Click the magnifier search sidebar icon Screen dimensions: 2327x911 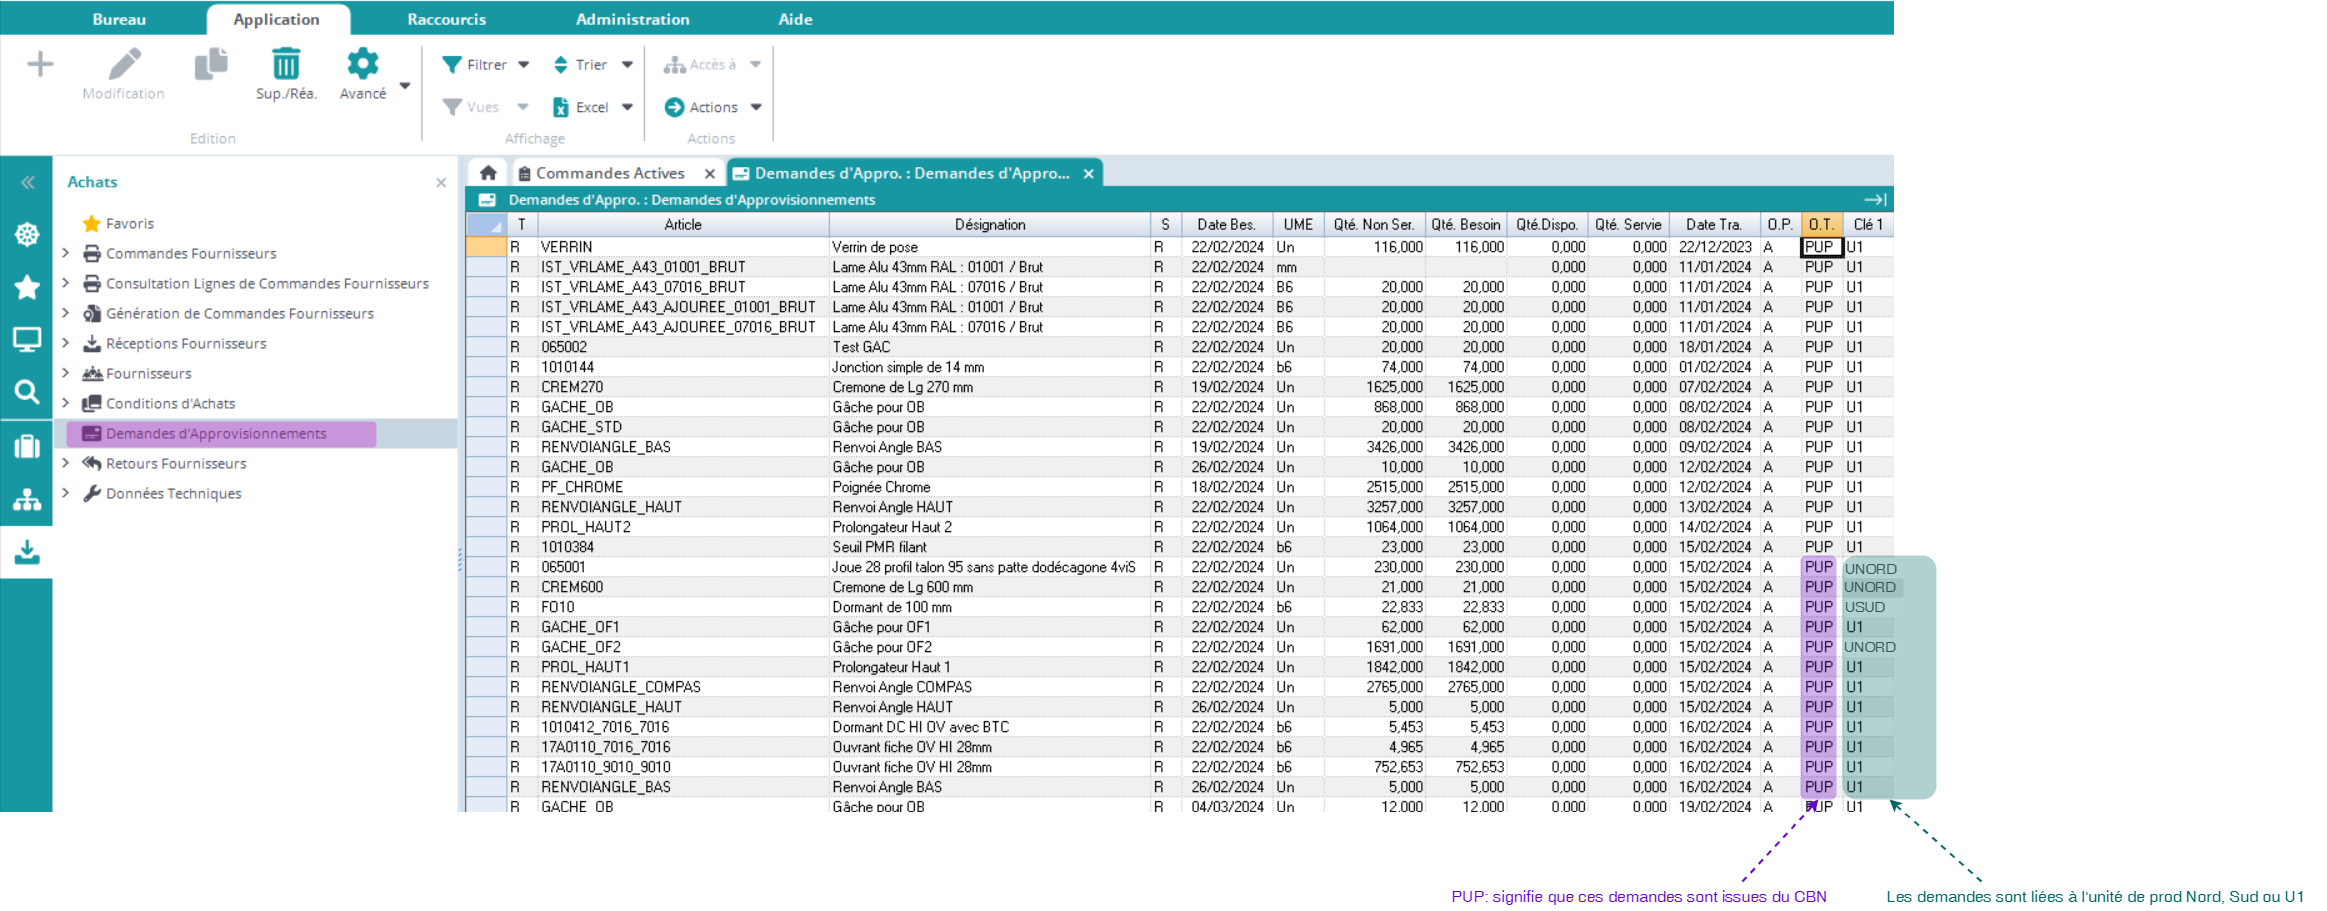click(x=27, y=392)
